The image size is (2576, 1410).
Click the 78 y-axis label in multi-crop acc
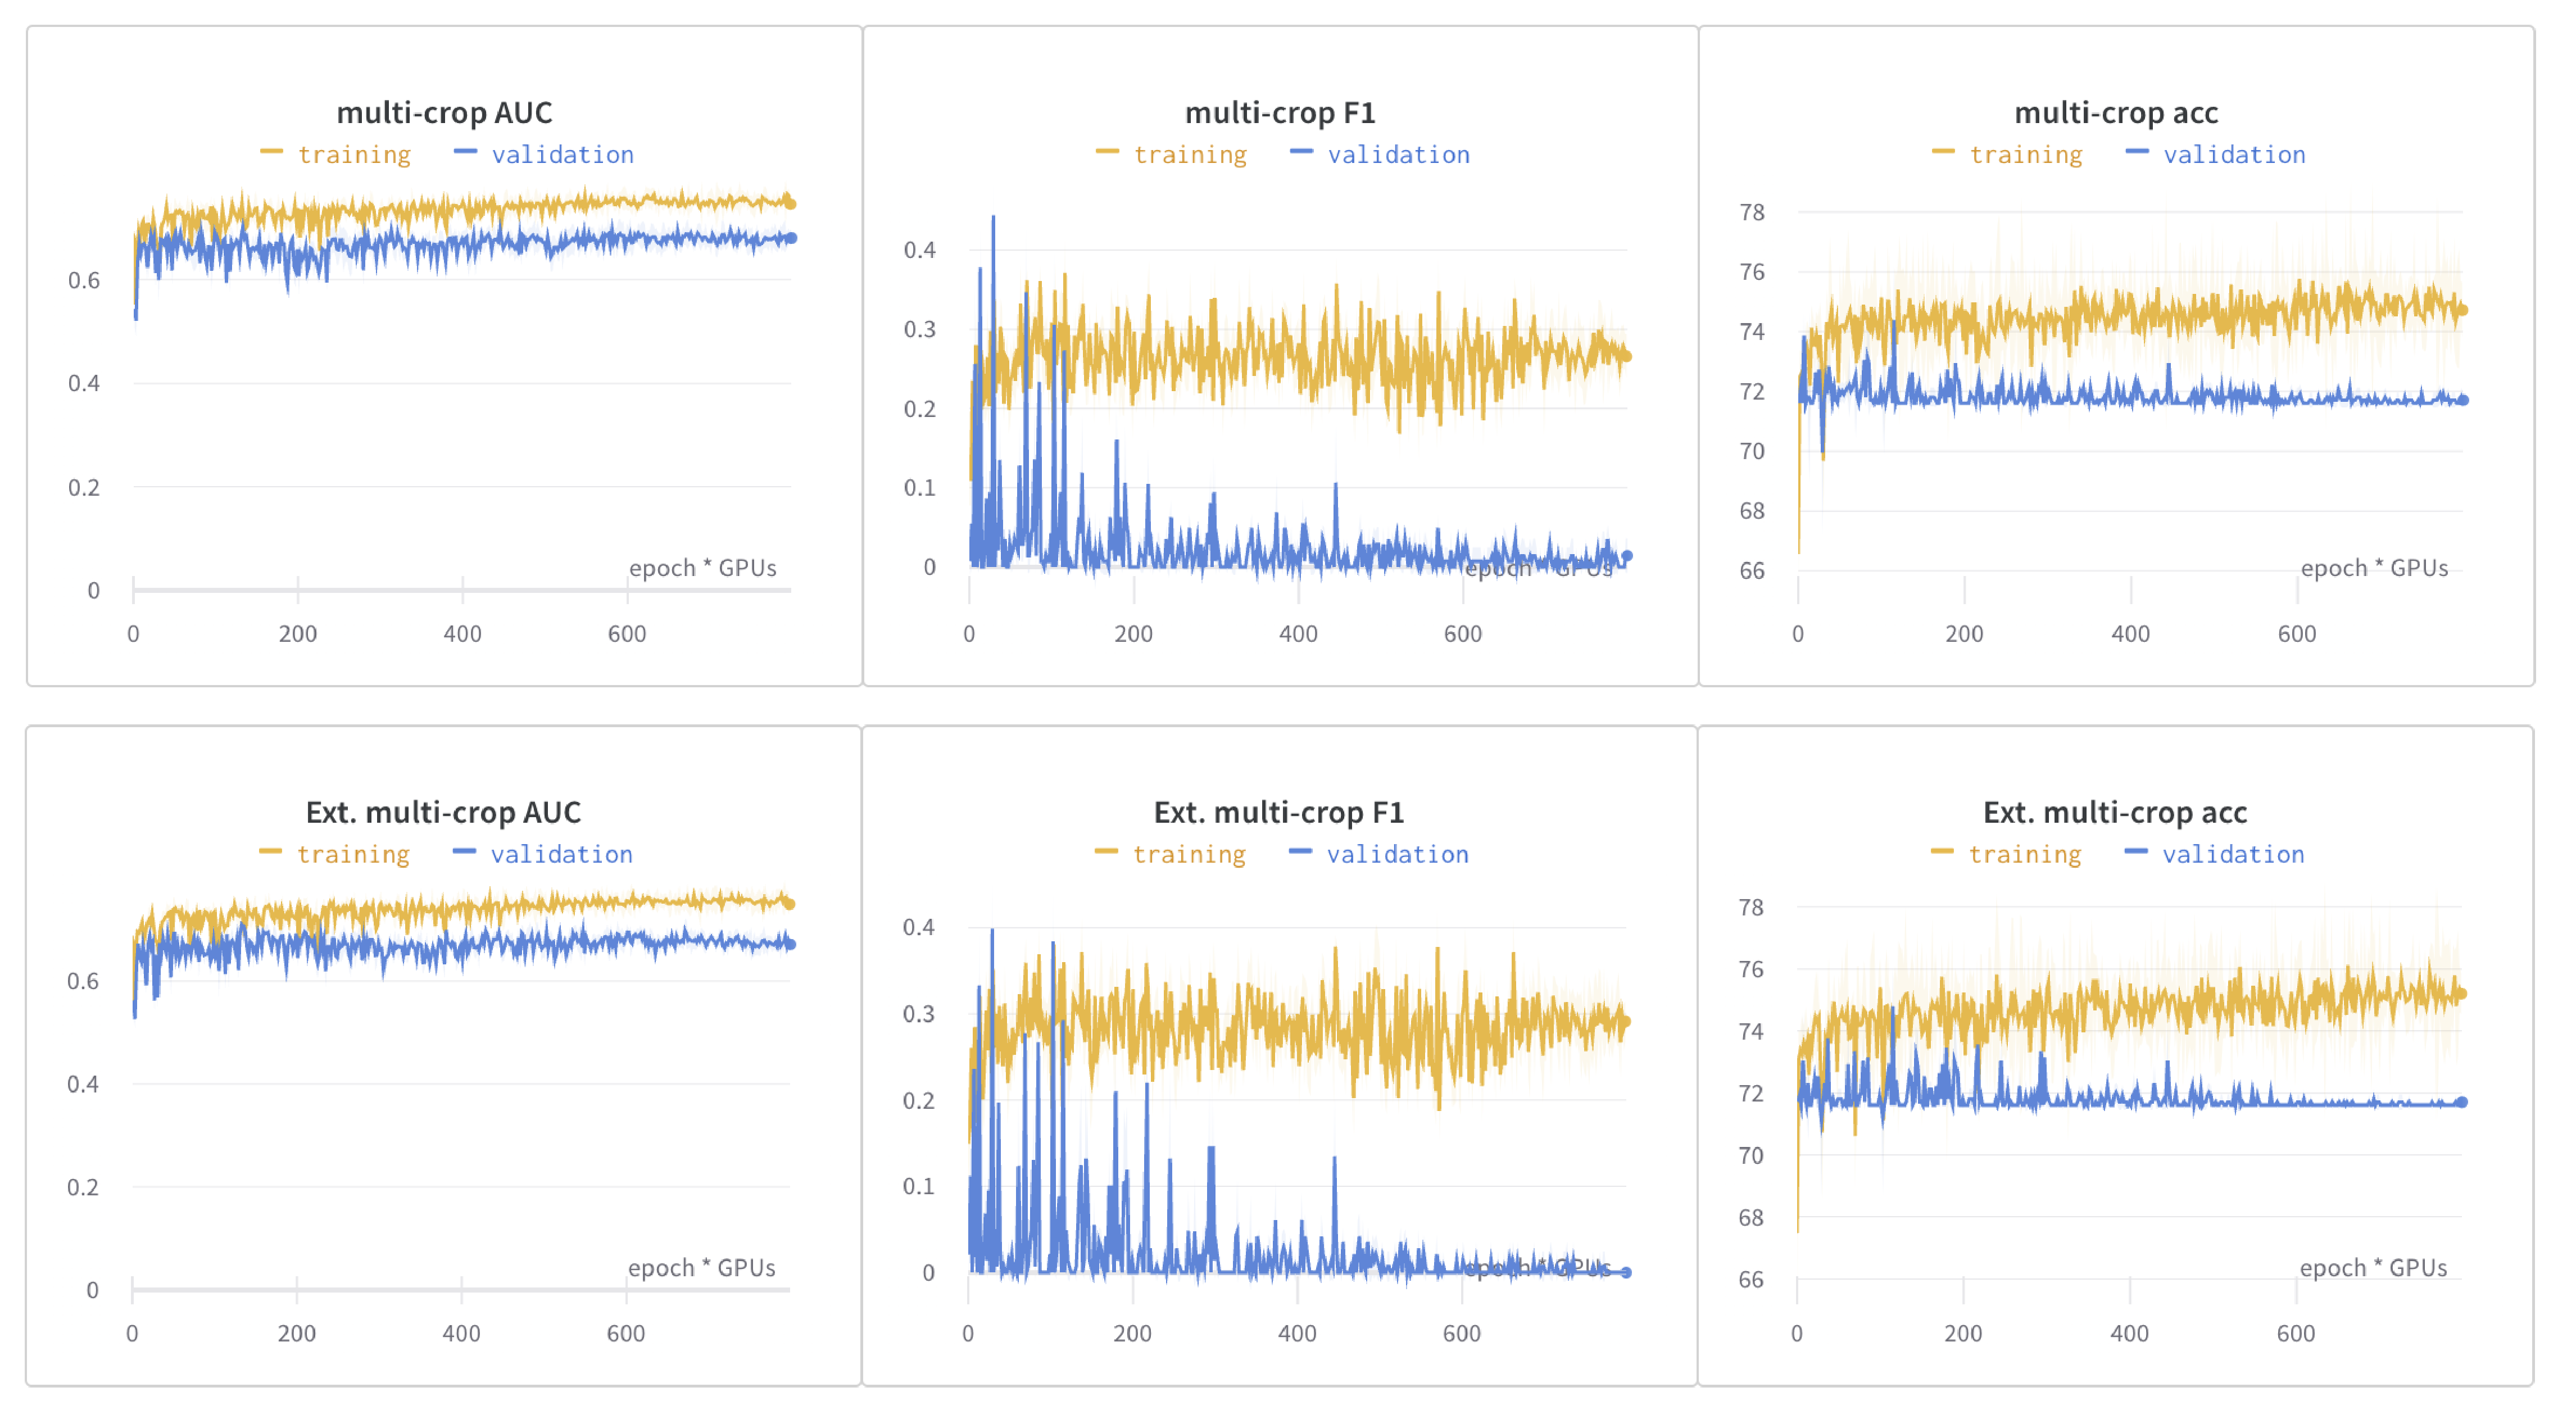pyautogui.click(x=1752, y=212)
